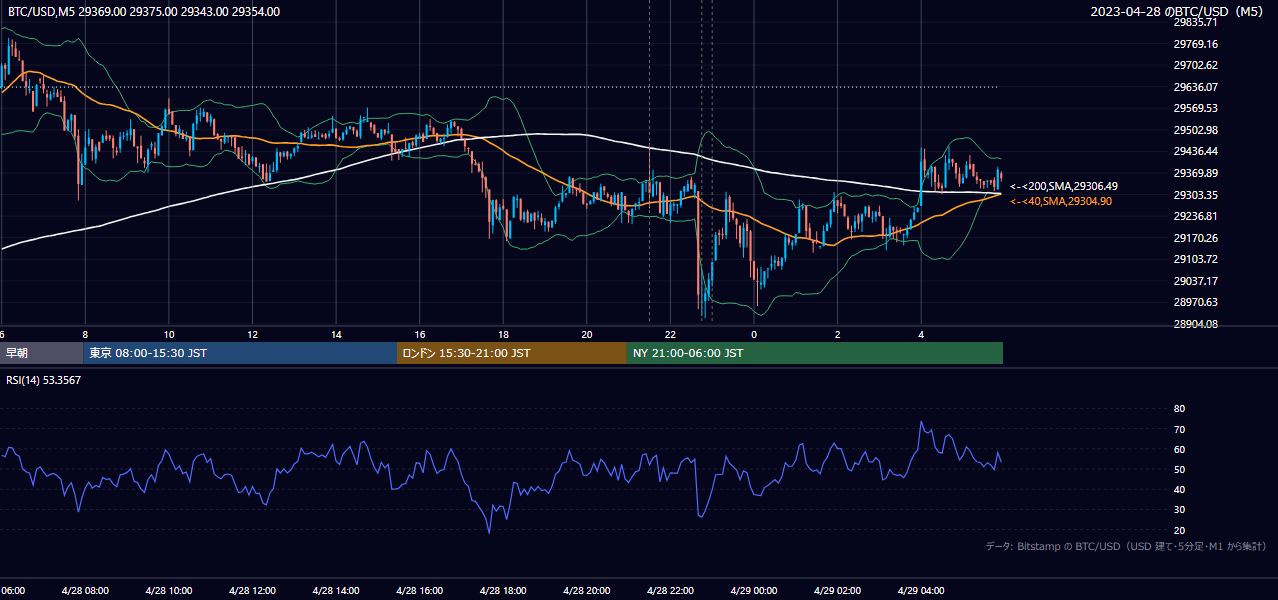
Task: Click hour tick 22 under price chart
Action: pos(670,334)
